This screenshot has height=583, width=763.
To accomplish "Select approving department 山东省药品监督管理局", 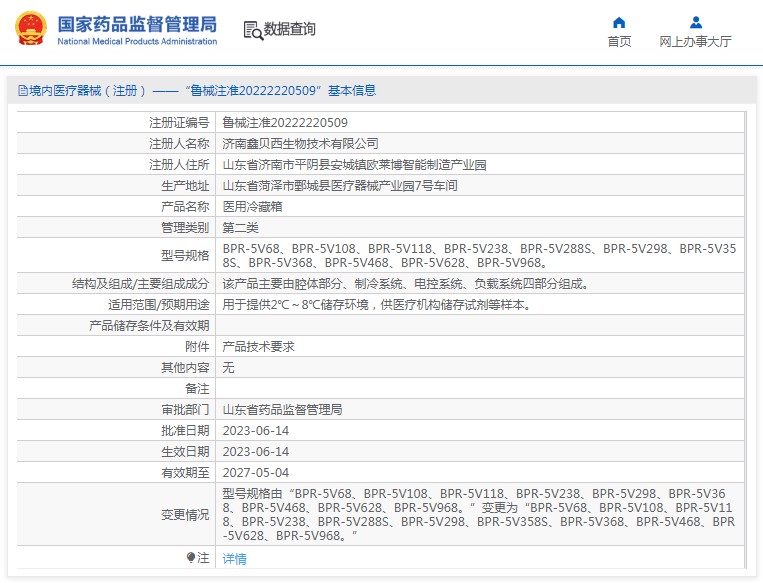I will coord(282,409).
